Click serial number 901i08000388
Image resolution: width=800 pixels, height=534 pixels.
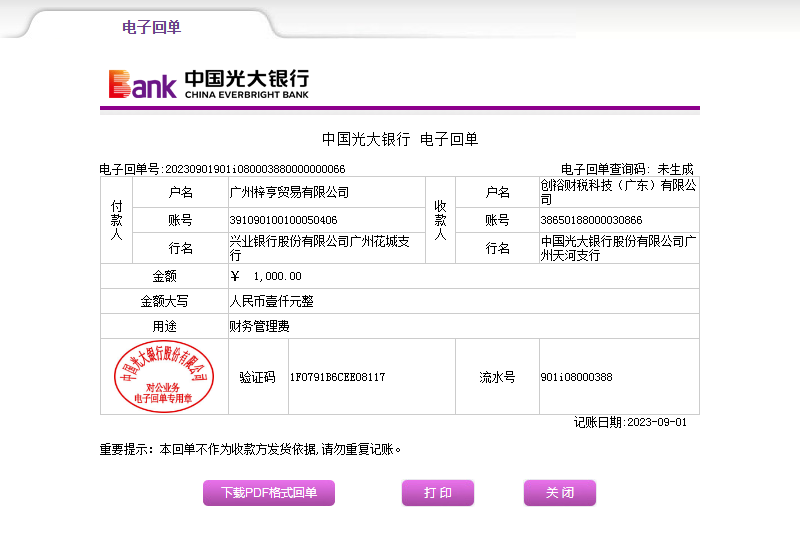click(x=576, y=377)
